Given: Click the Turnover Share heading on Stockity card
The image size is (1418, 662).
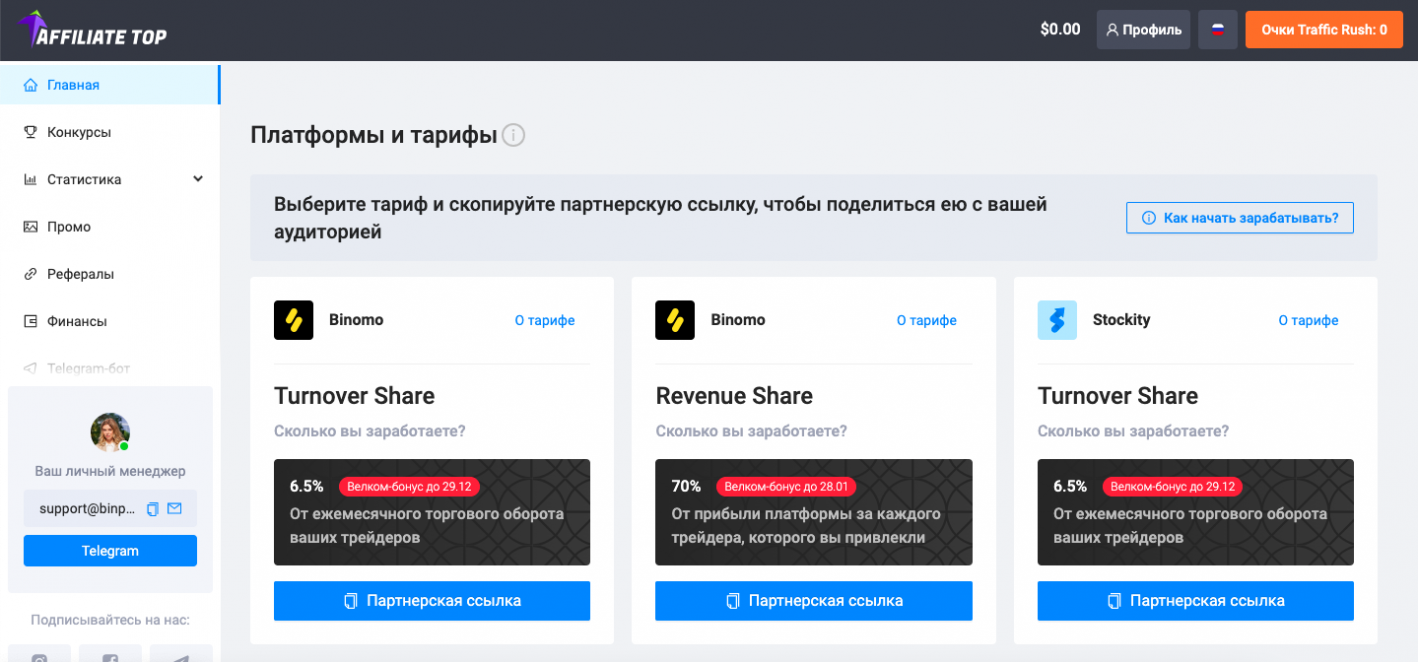Looking at the screenshot, I should pos(1117,396).
